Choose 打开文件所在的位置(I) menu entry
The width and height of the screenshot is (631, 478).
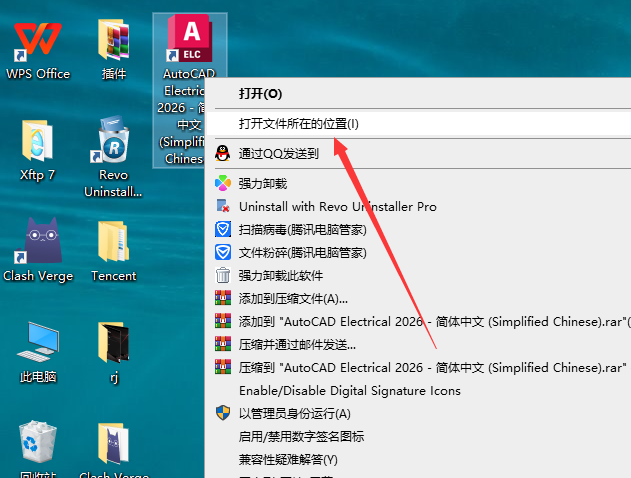coord(298,123)
